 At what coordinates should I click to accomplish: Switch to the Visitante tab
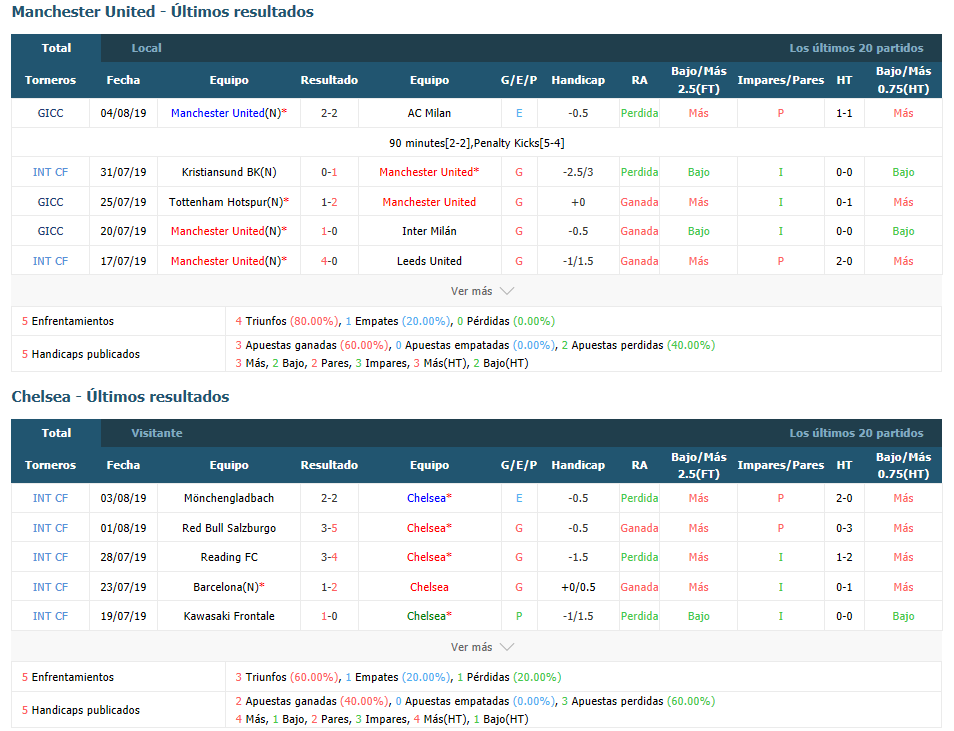[x=157, y=433]
